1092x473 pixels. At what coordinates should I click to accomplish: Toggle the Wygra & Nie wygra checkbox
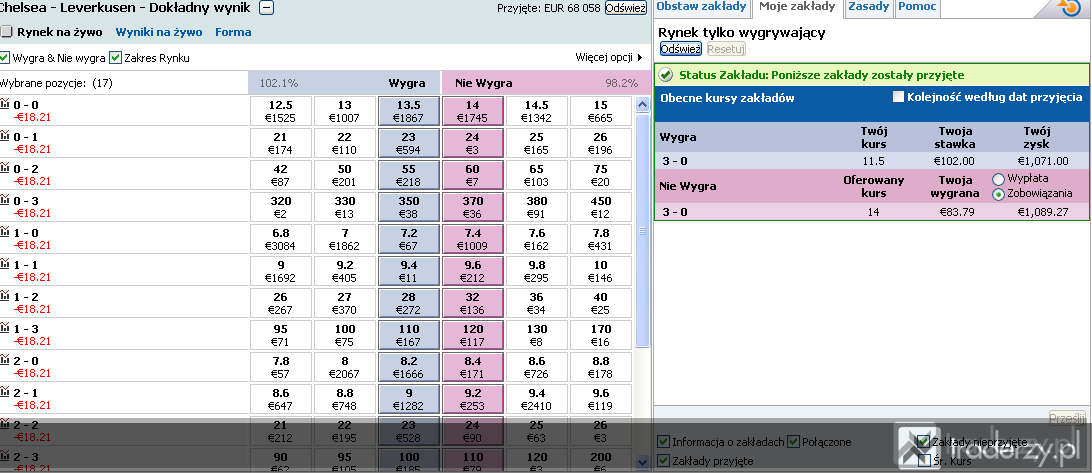pos(5,58)
